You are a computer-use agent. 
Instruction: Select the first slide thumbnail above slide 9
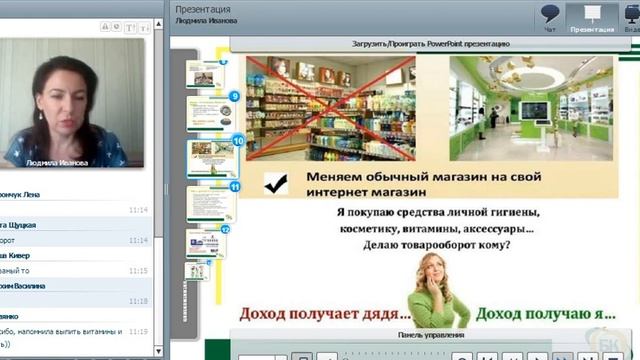[x=205, y=74]
